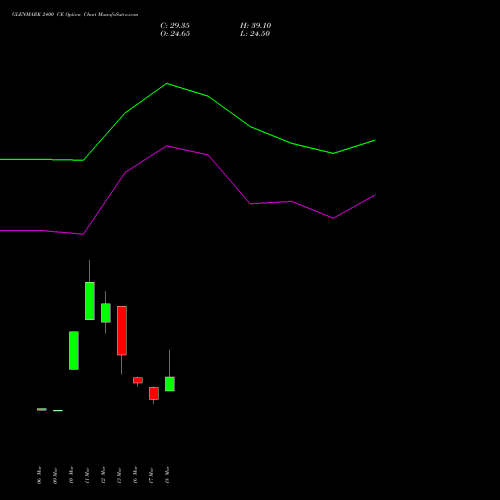Click the green indicator line peak
The height and width of the screenshot is (500, 500).
pyautogui.click(x=167, y=83)
